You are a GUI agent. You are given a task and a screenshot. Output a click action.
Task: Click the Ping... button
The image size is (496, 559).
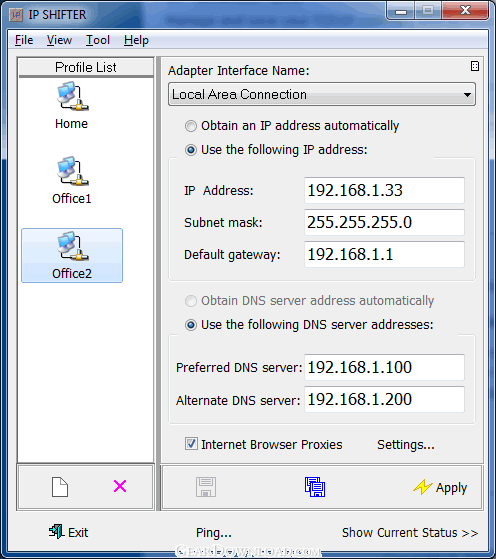coord(214,533)
